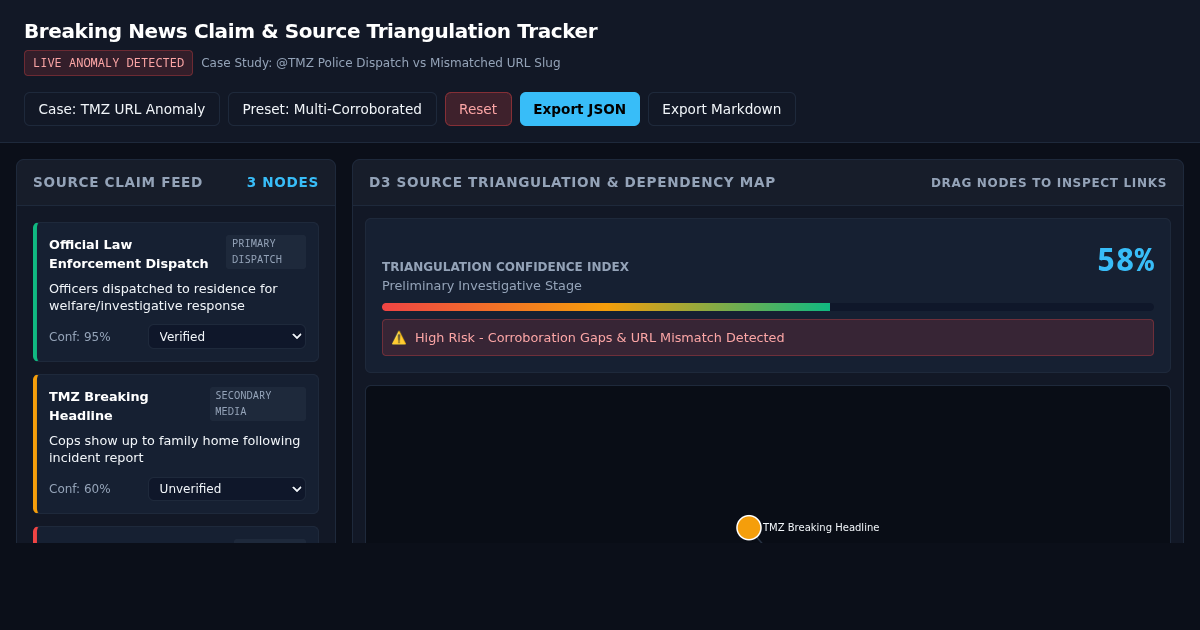Click the High Risk corroboration gaps alert text
This screenshot has height=630, width=1200.
click(600, 338)
